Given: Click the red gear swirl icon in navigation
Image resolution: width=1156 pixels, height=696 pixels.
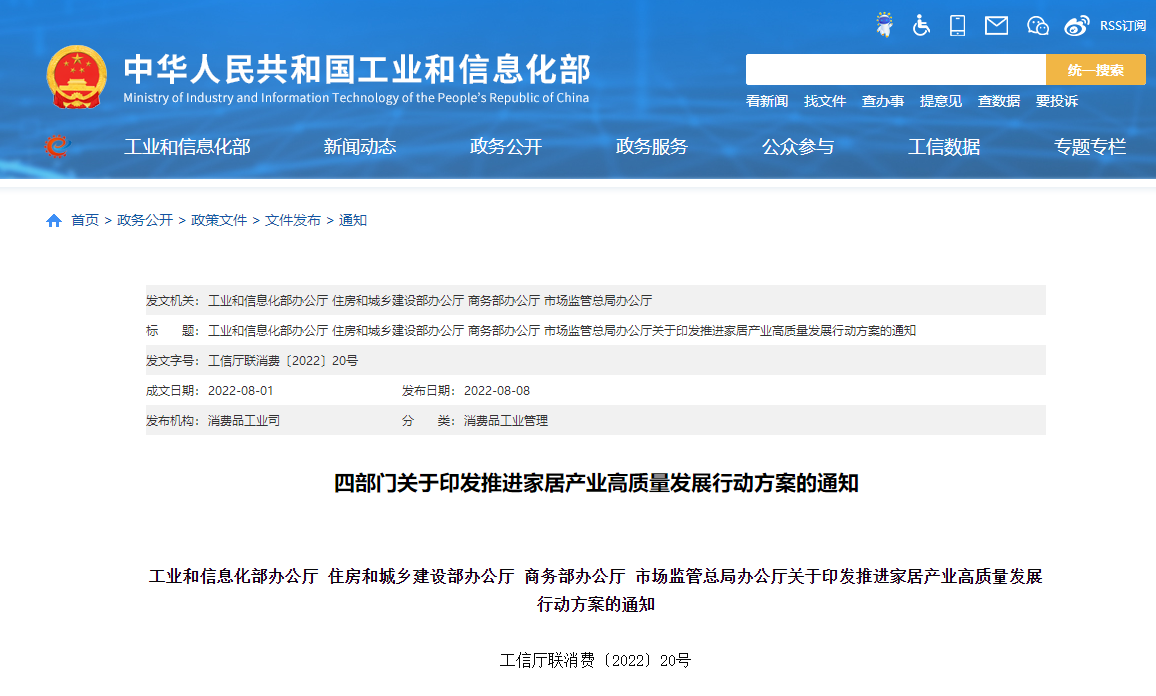Looking at the screenshot, I should coord(56,146).
